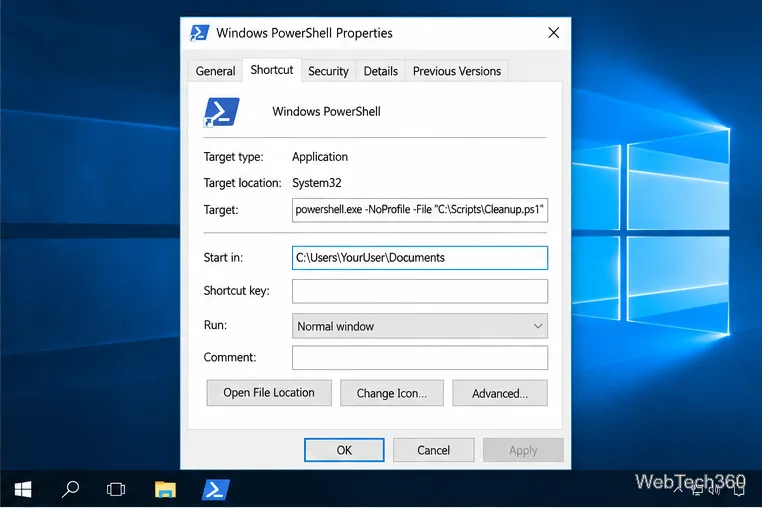Click the Apply button
Image resolution: width=762 pixels, height=508 pixels.
[523, 450]
